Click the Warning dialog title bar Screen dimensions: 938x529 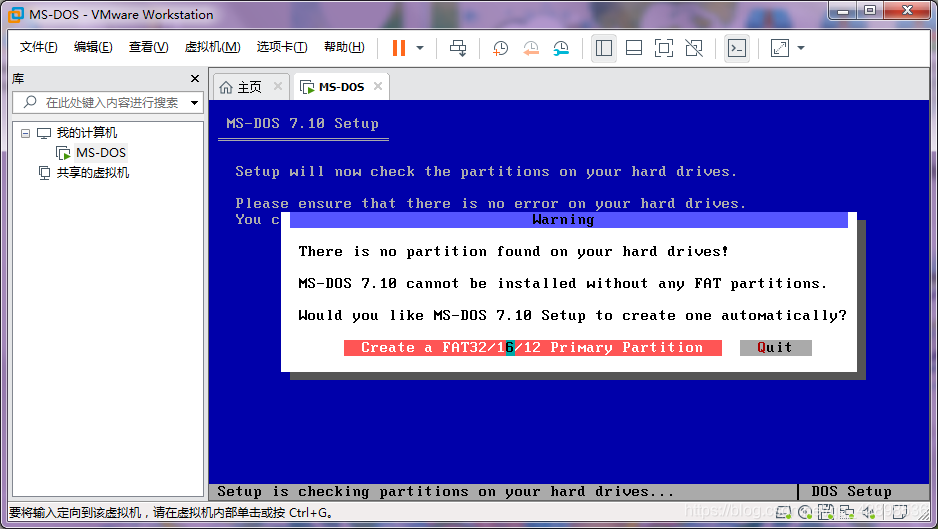click(x=568, y=220)
